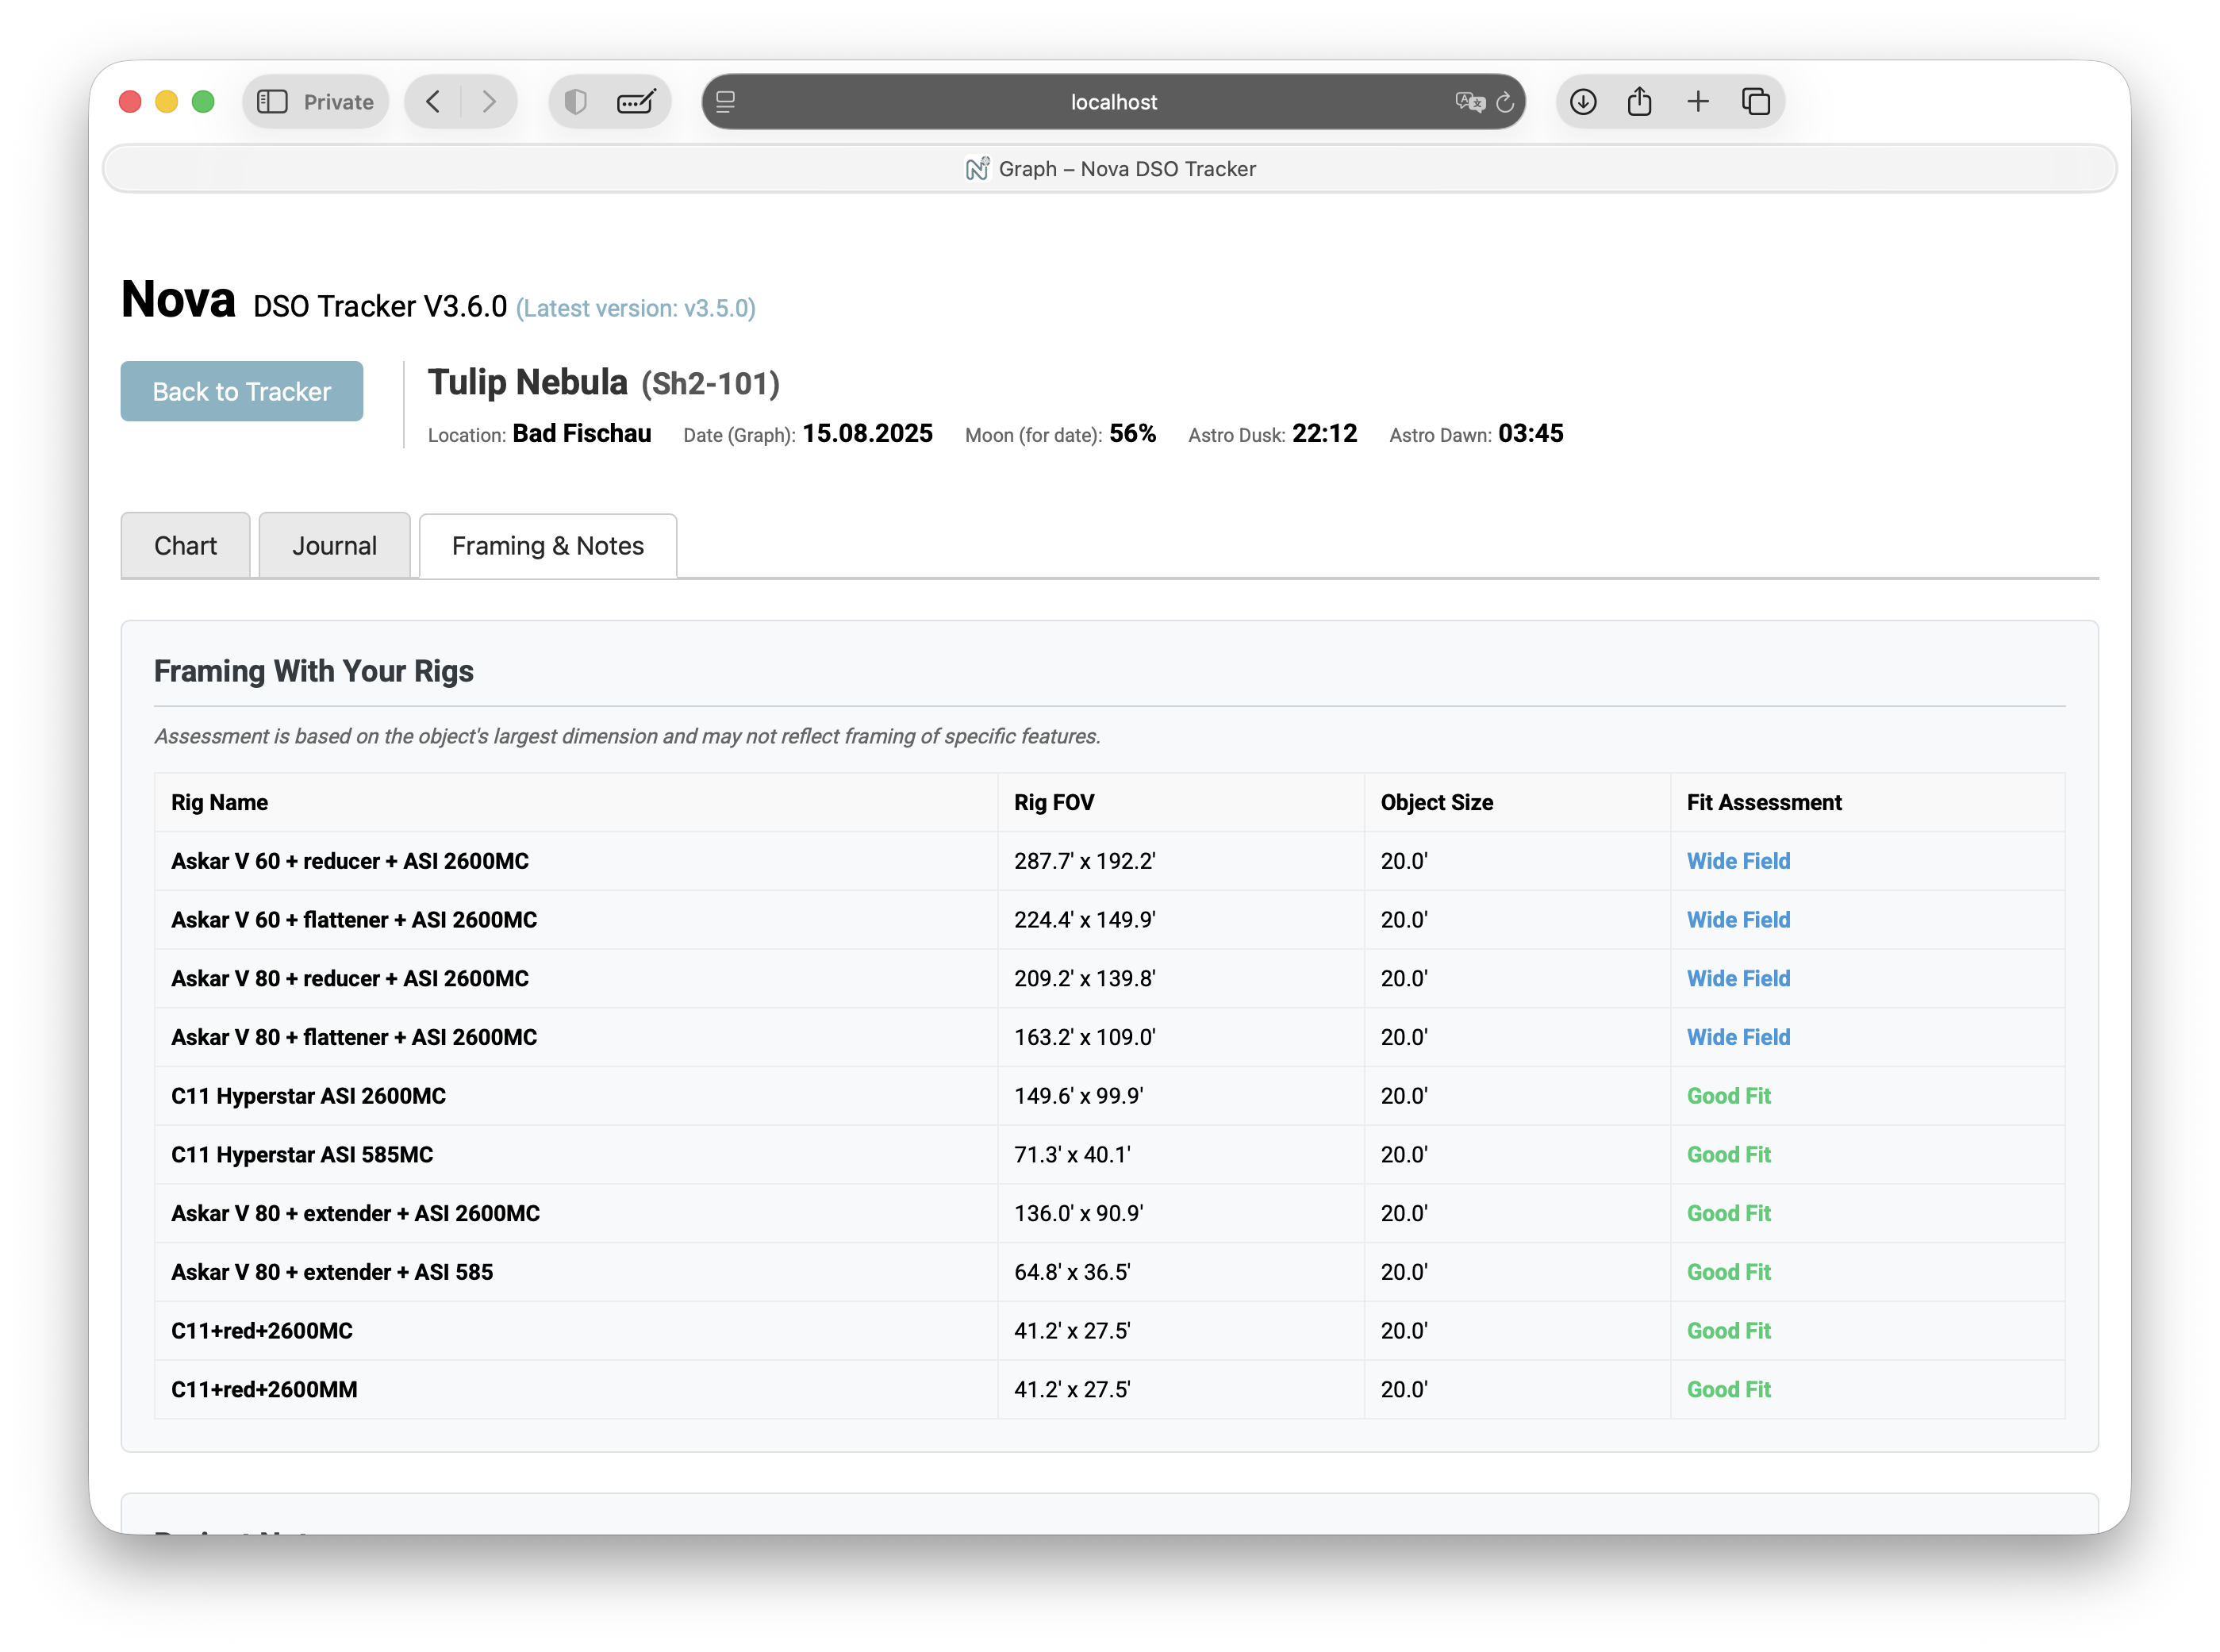Click the localhost address field
2220x1652 pixels.
pyautogui.click(x=1112, y=102)
